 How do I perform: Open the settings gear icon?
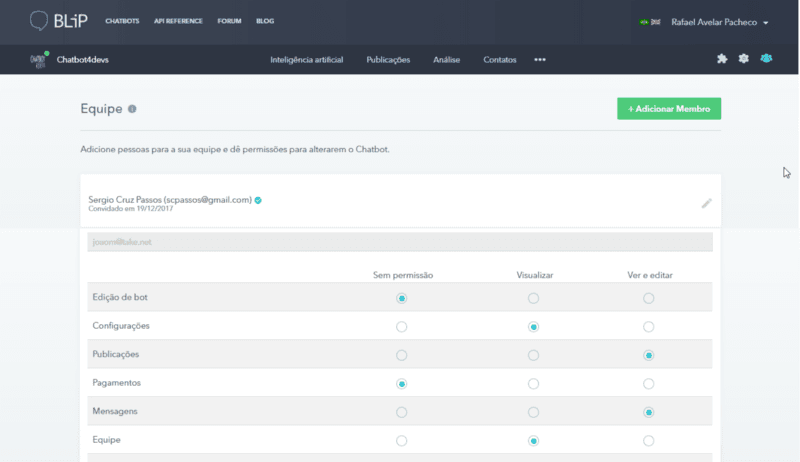coord(744,59)
